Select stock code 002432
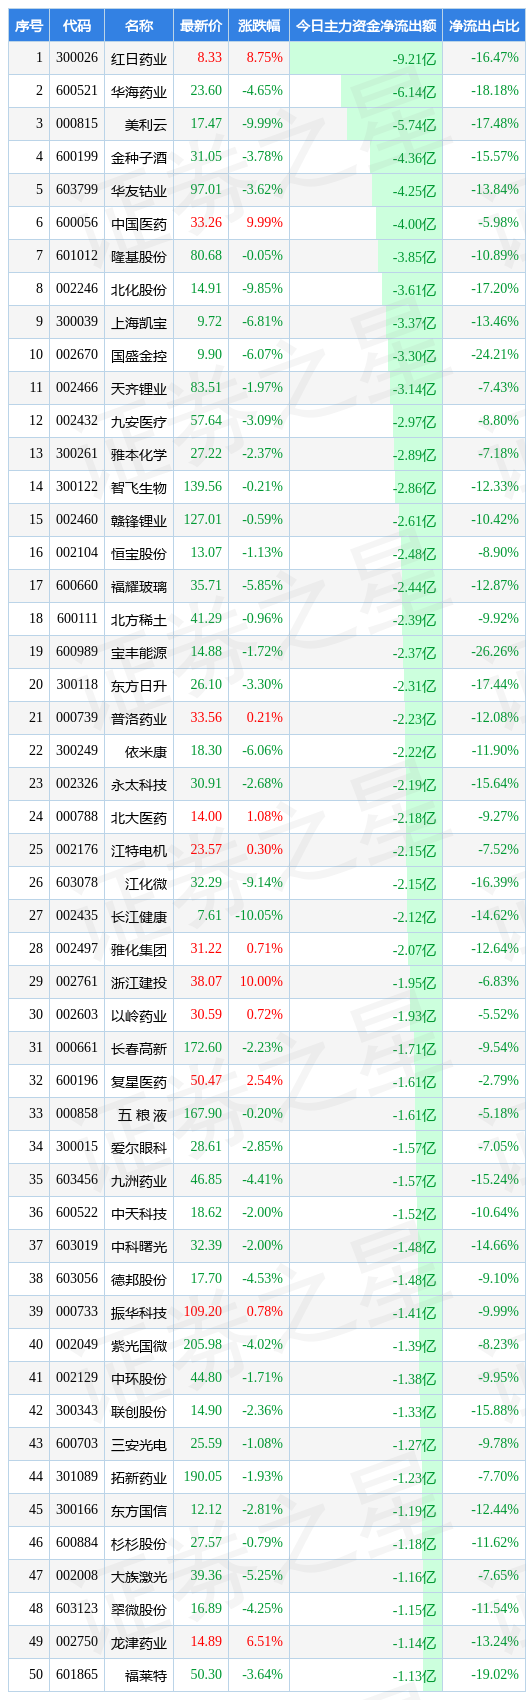The image size is (526, 1700). (77, 421)
